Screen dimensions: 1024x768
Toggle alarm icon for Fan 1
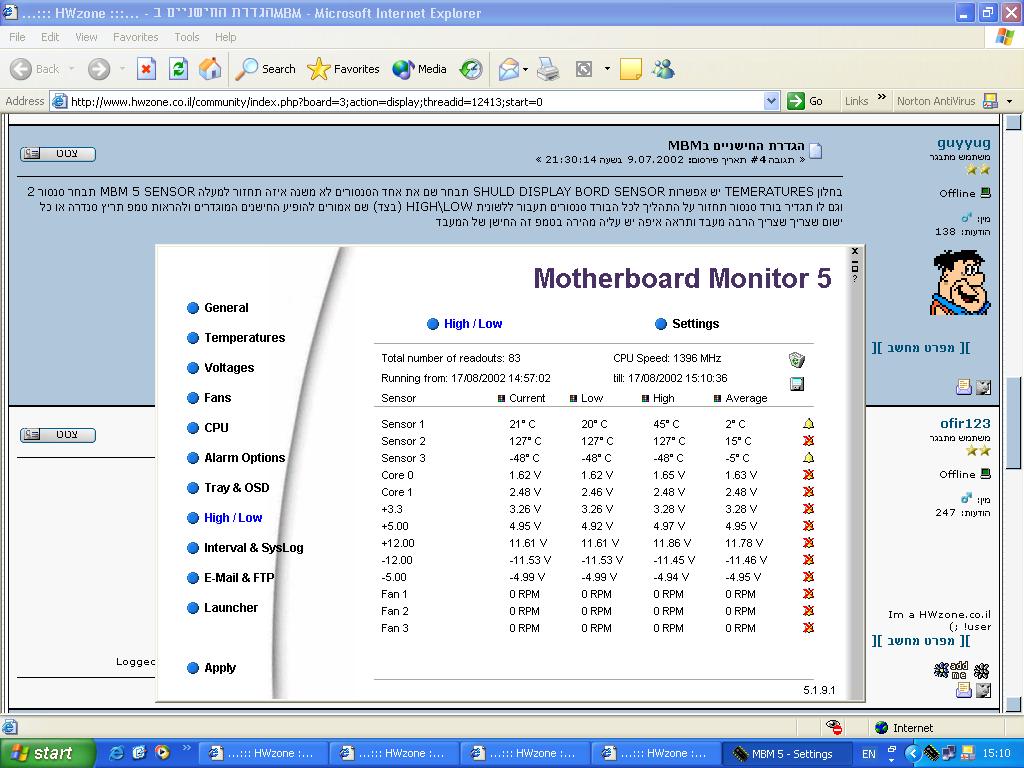click(x=808, y=594)
